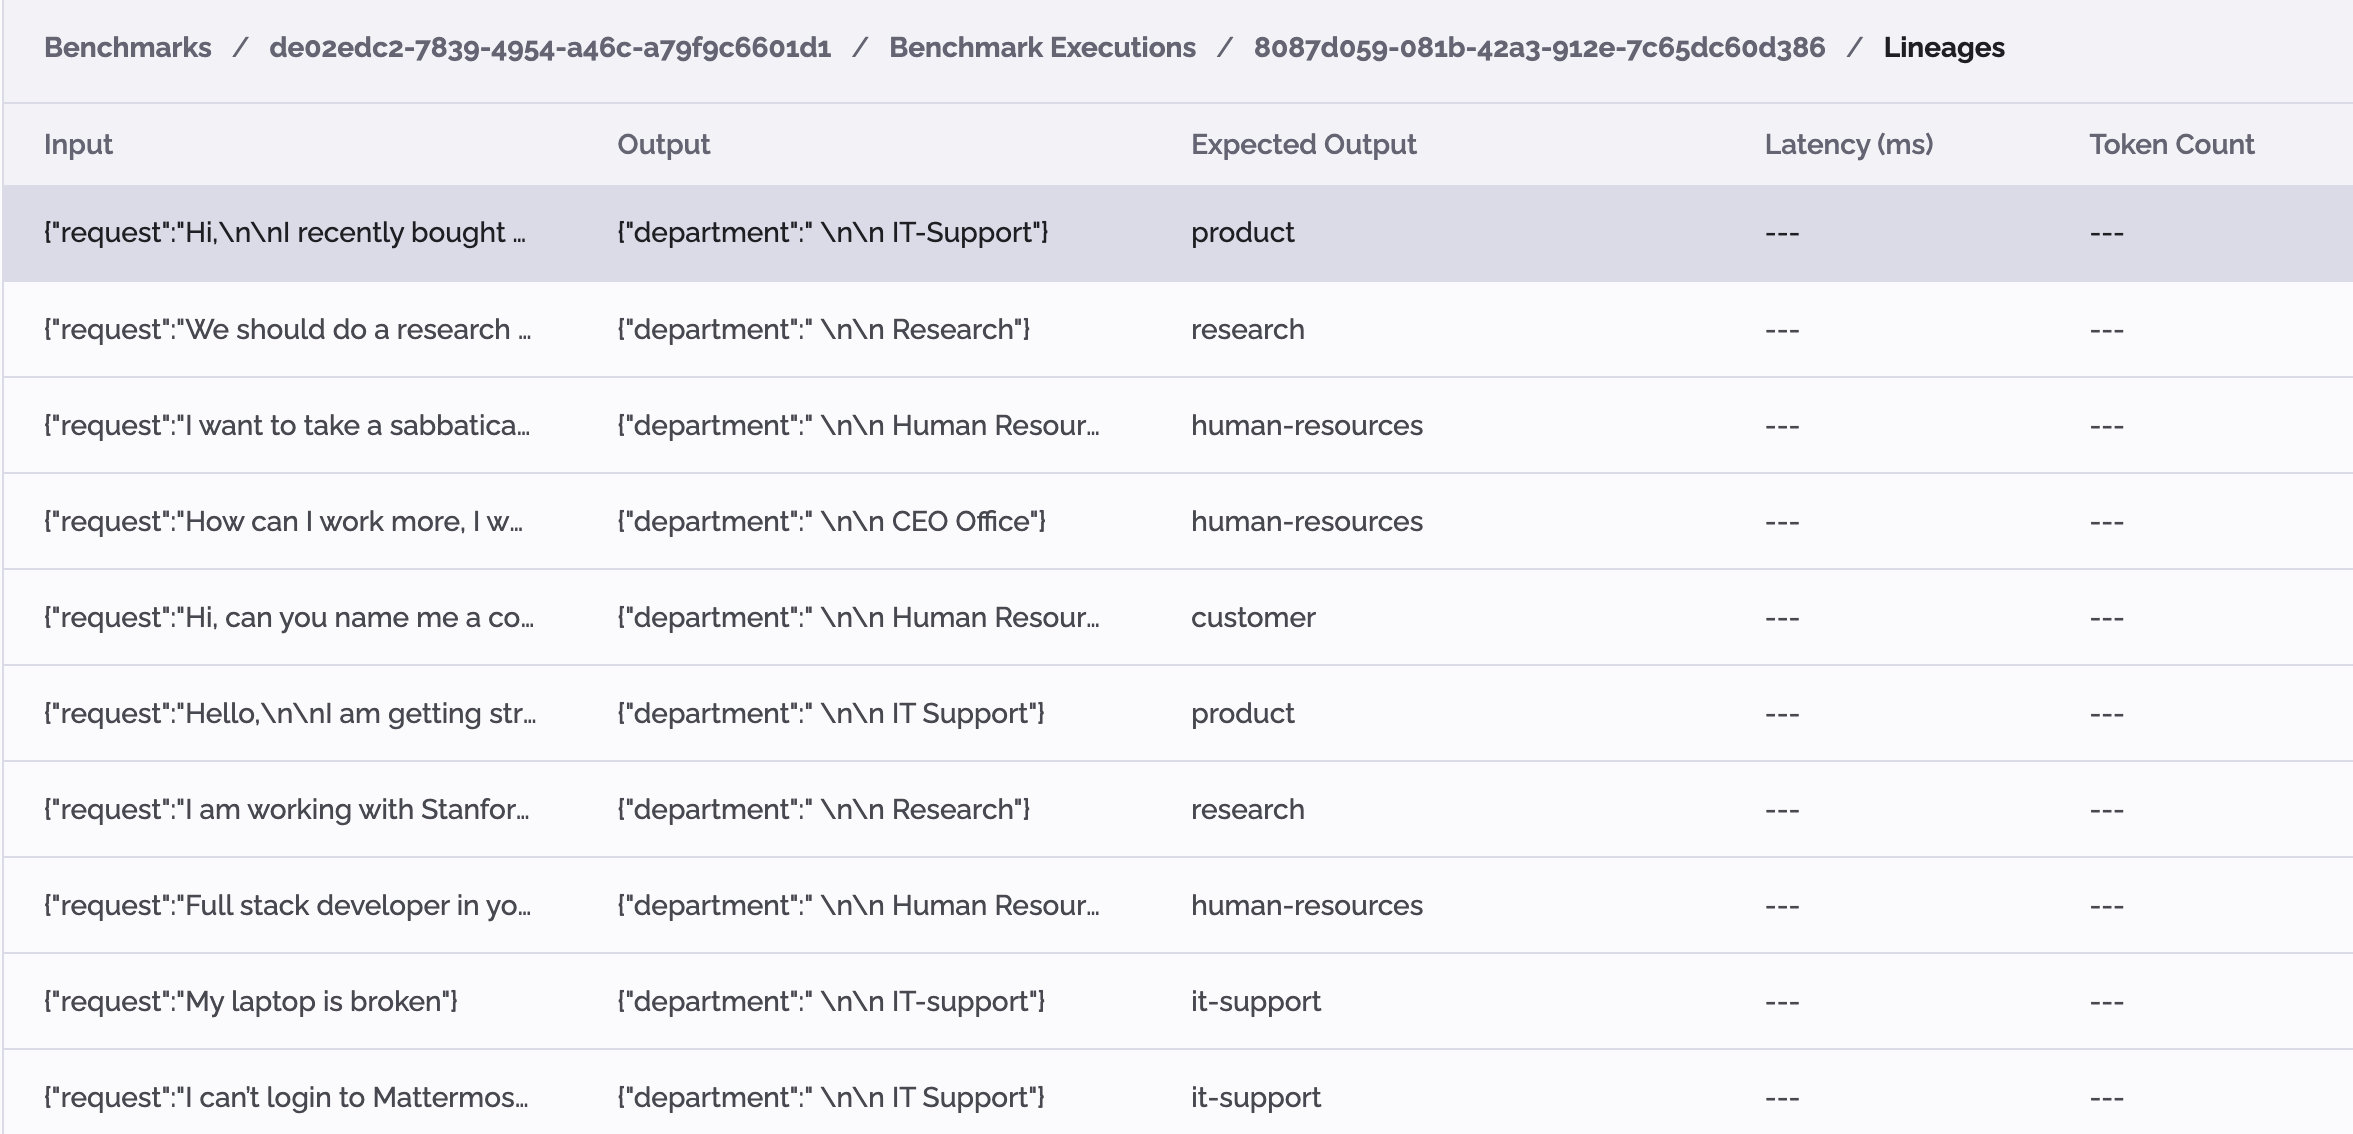
Task: Go to Benchmark Executions breadcrumb
Action: 1042,48
